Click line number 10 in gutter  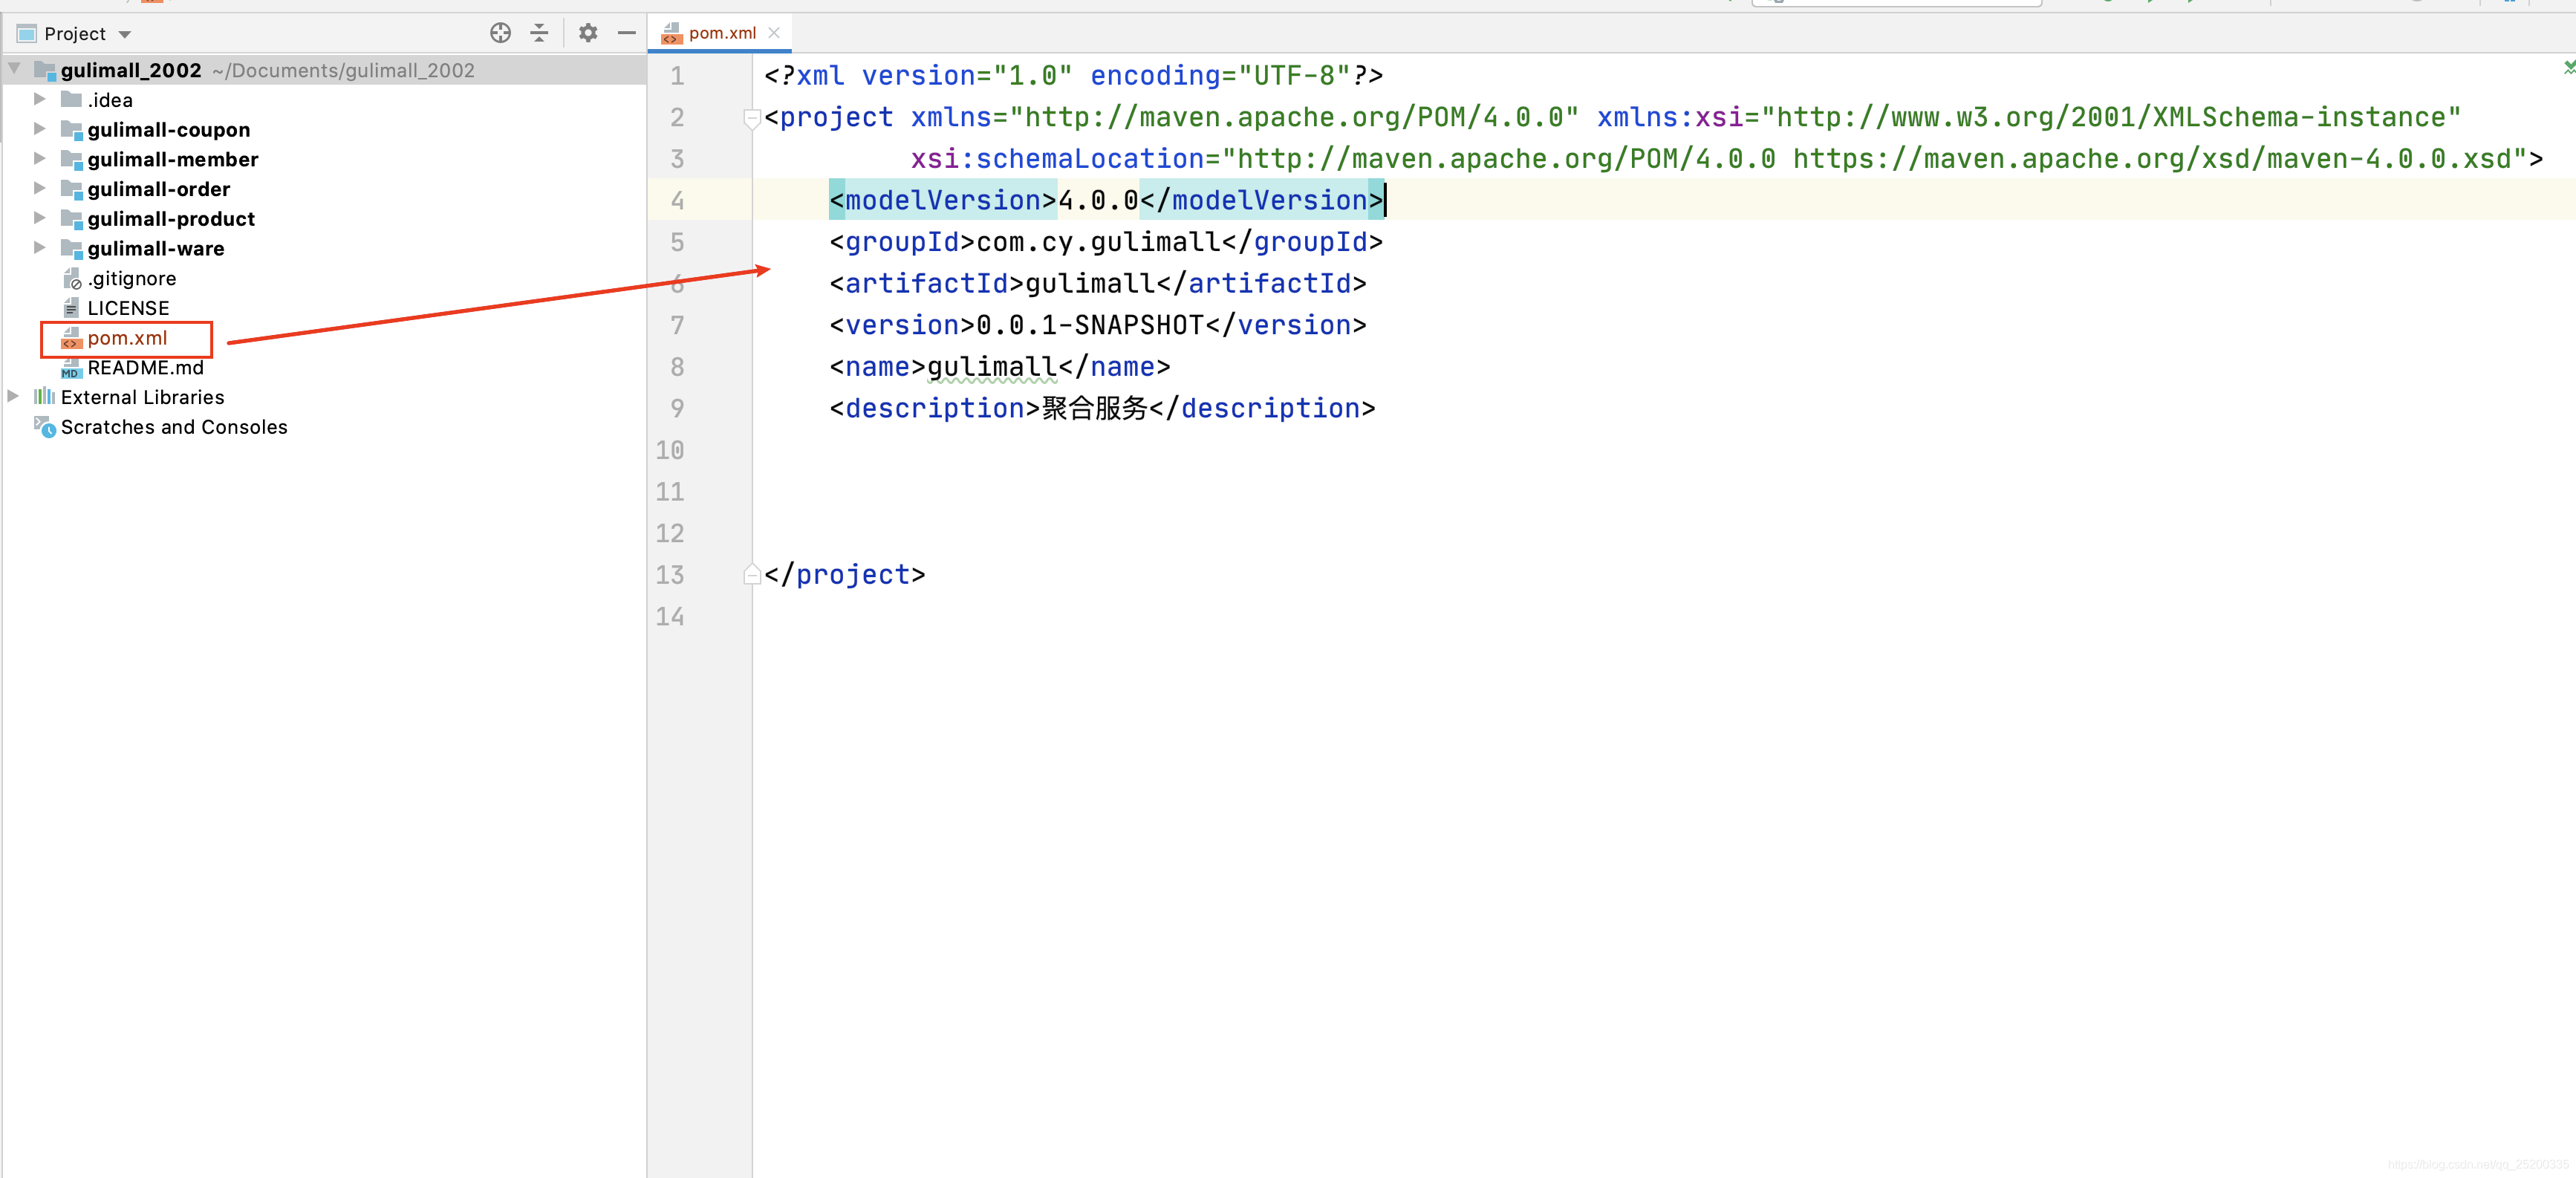click(670, 450)
